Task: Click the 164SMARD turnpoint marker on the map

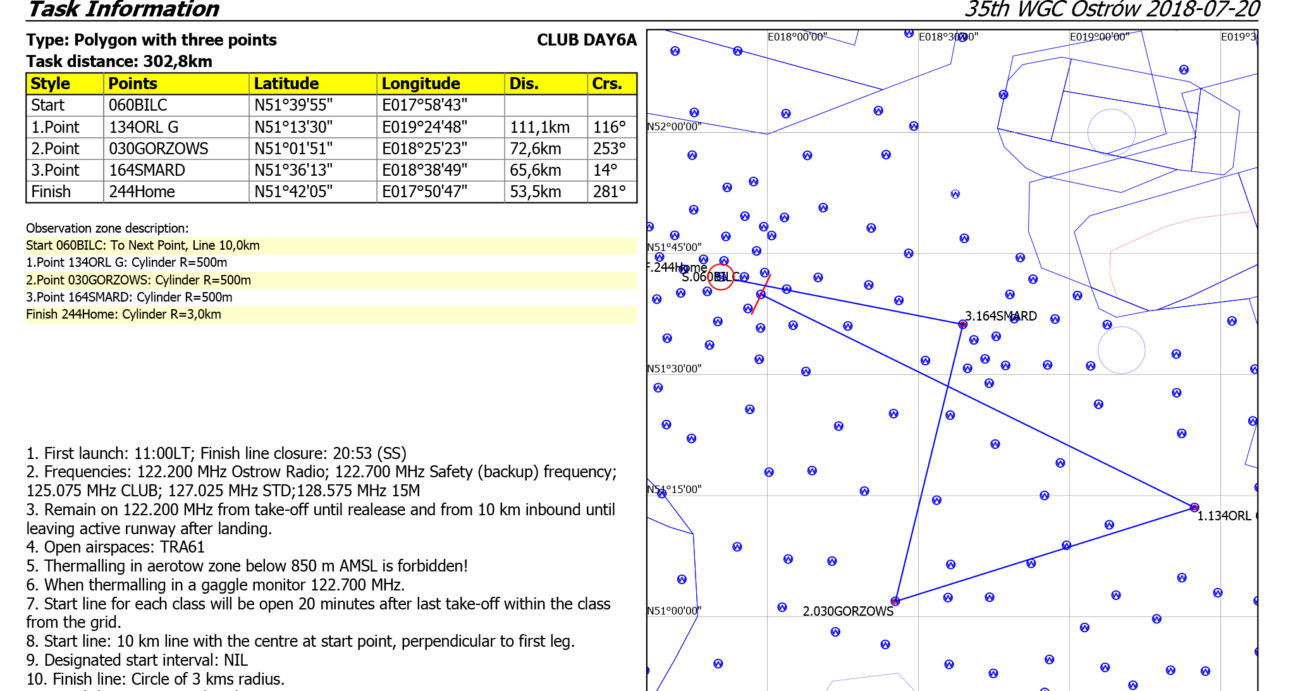Action: (x=963, y=324)
